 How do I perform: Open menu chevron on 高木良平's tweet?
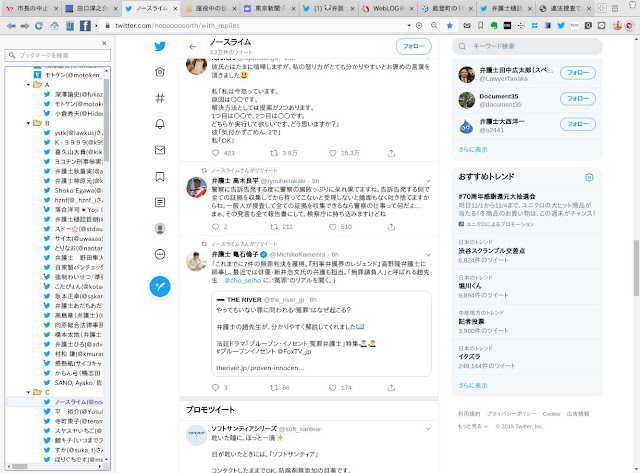[x=428, y=180]
